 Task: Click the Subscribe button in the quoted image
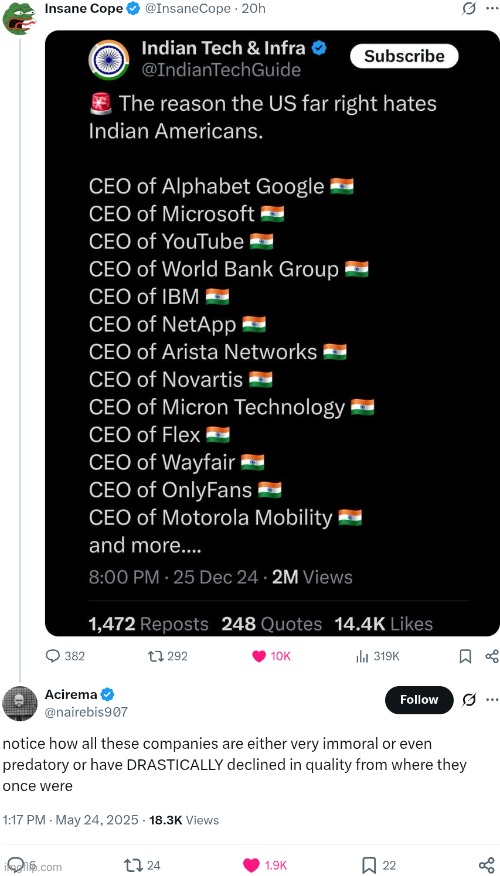[404, 56]
